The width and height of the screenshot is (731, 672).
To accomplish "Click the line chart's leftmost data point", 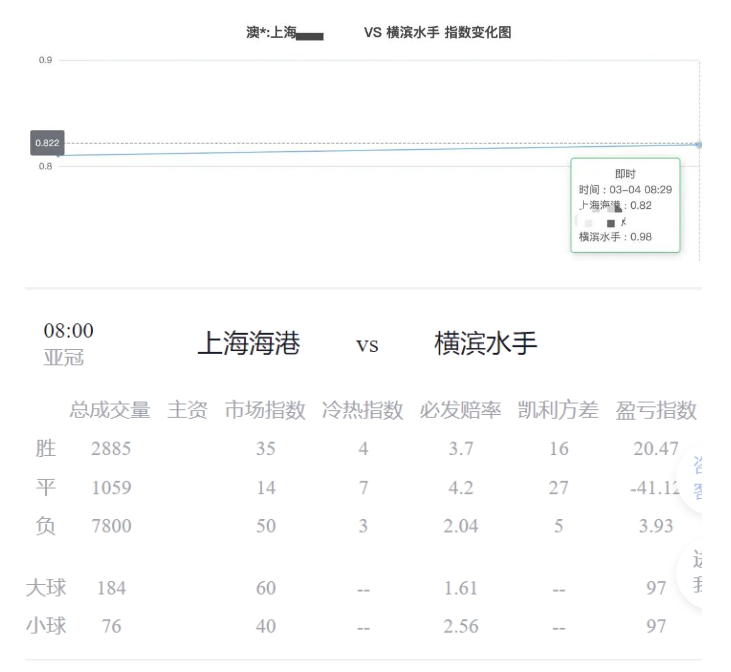I will coord(59,154).
